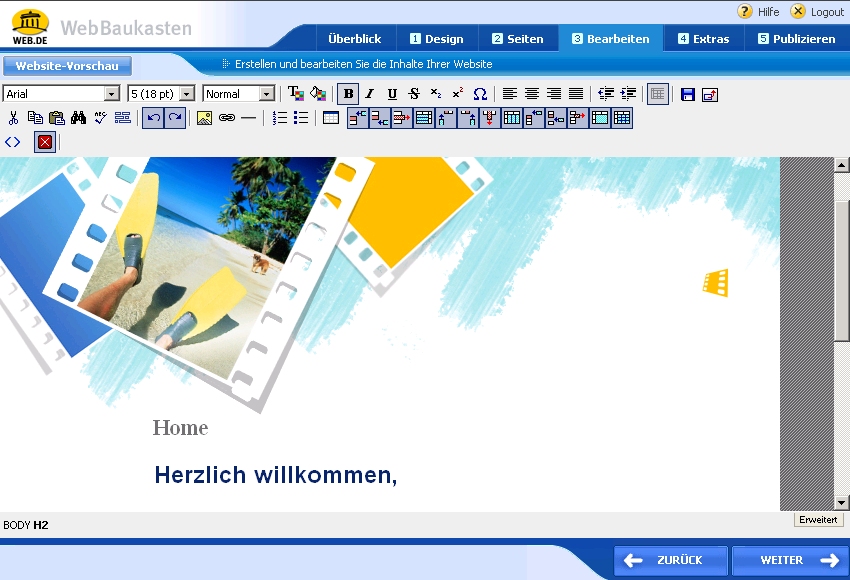Switch to the 1 Design tab

[x=437, y=39]
